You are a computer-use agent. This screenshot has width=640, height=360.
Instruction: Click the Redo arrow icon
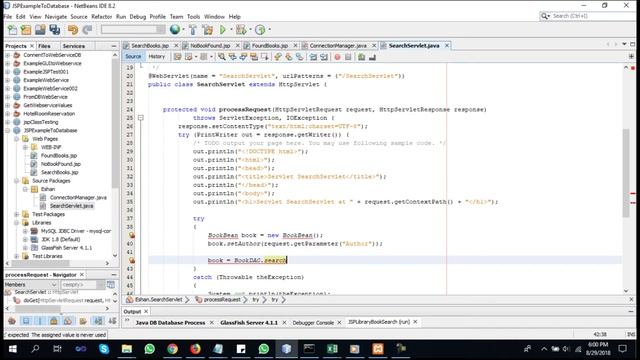87,30
